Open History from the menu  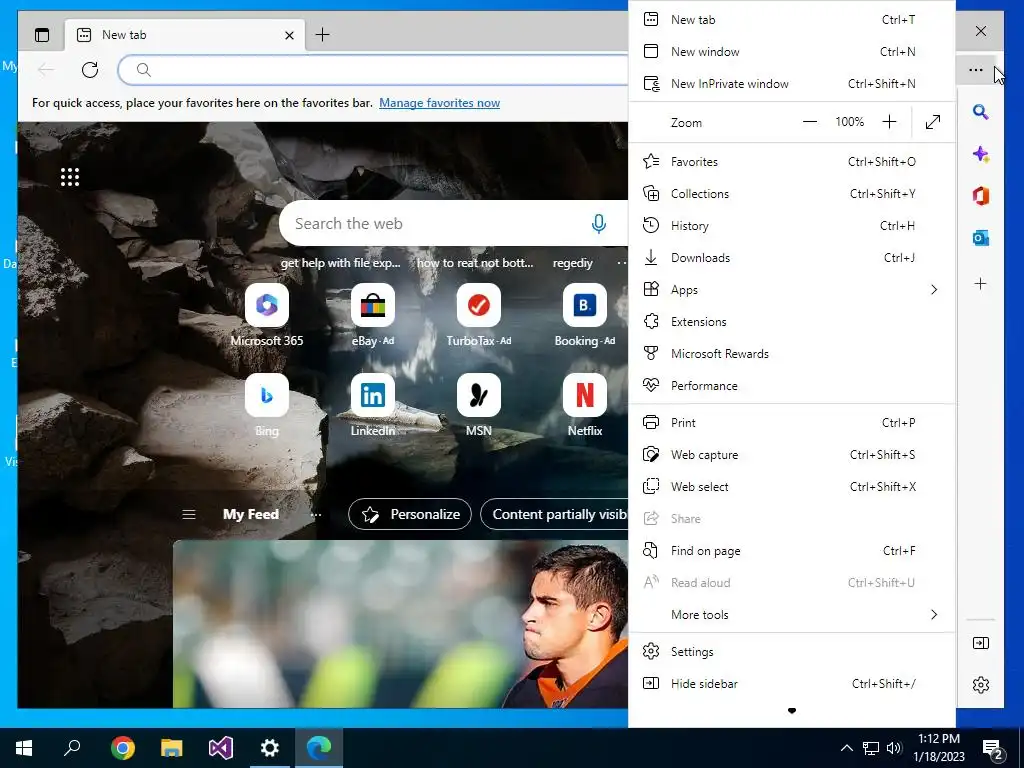[x=792, y=225]
